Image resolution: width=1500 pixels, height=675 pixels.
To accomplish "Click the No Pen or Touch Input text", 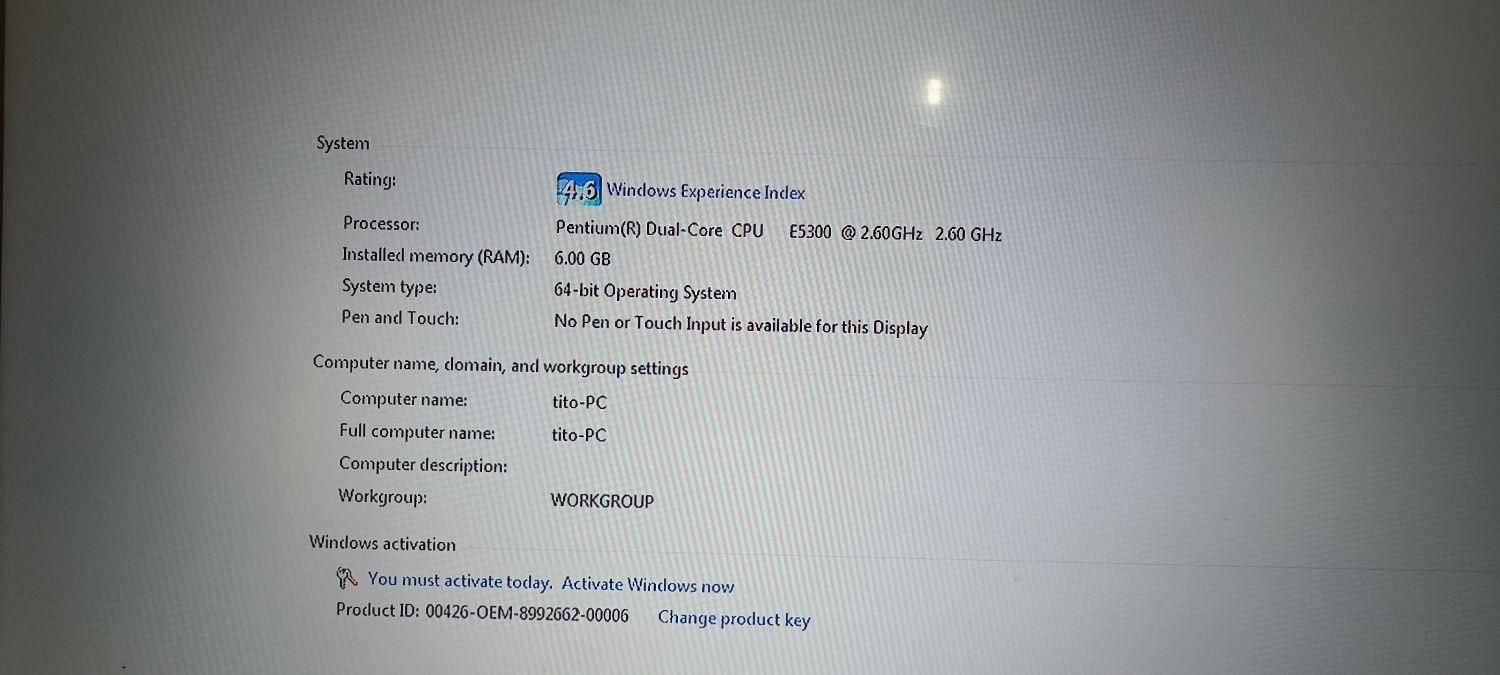I will [x=741, y=325].
